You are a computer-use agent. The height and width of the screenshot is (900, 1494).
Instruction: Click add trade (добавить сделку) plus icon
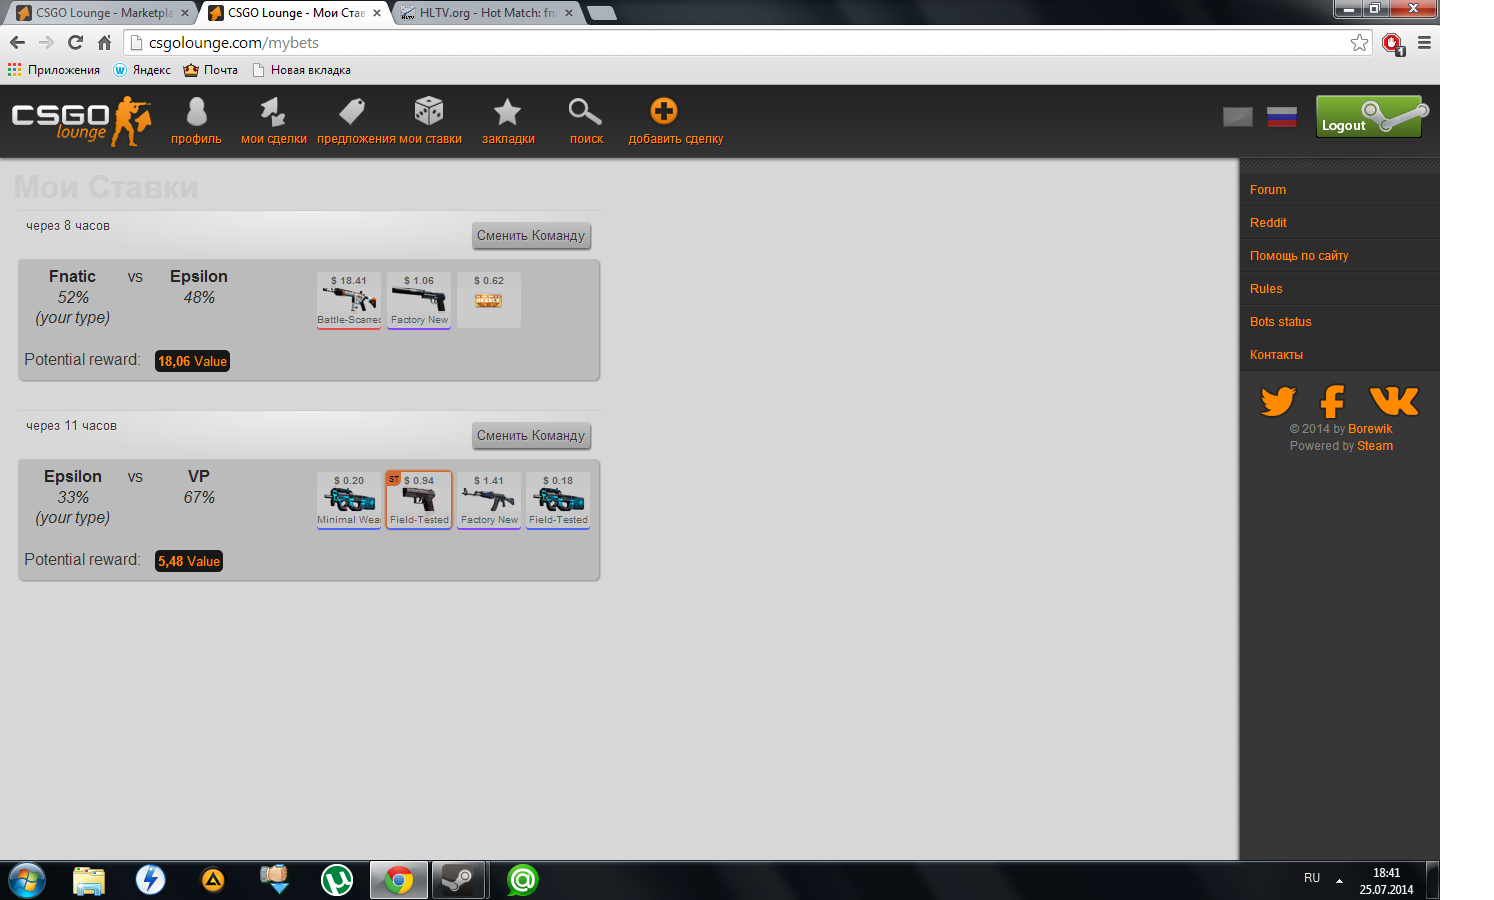click(664, 111)
